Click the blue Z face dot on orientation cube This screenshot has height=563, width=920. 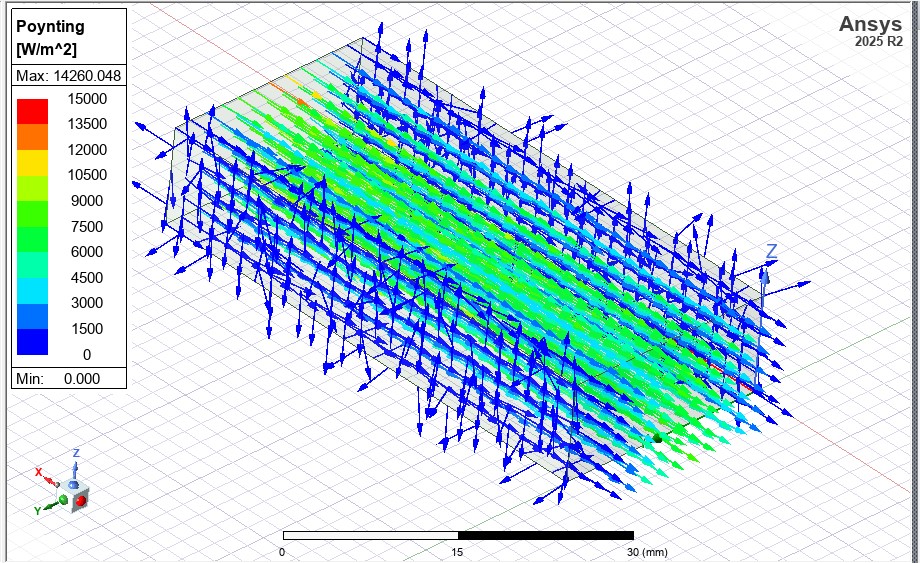tap(74, 485)
